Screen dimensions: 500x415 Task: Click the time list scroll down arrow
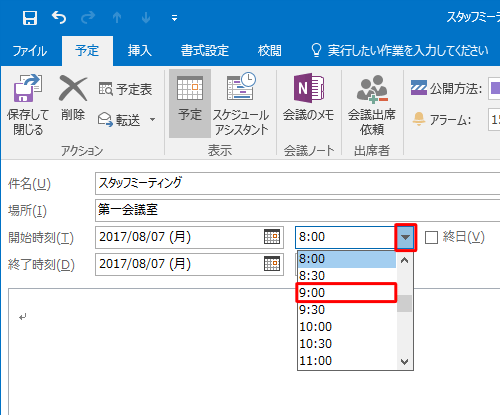(x=405, y=361)
